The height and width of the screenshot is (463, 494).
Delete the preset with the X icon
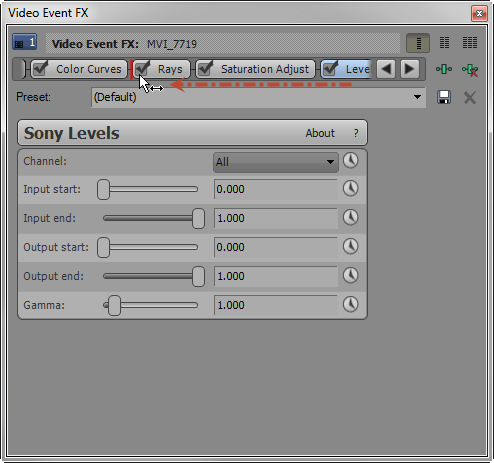pyautogui.click(x=470, y=98)
